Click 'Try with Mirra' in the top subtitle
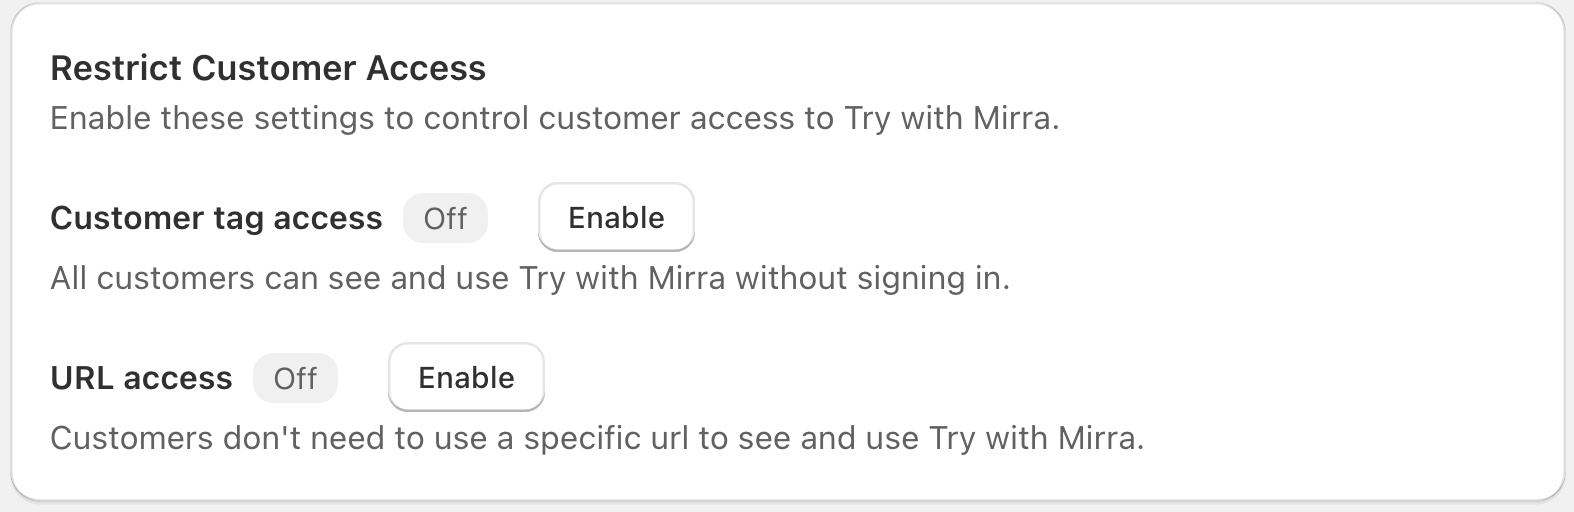1574x512 pixels. (949, 119)
